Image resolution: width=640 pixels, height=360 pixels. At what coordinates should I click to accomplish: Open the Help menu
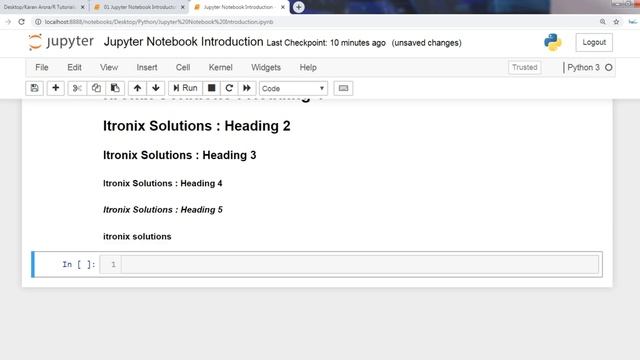pos(308,67)
